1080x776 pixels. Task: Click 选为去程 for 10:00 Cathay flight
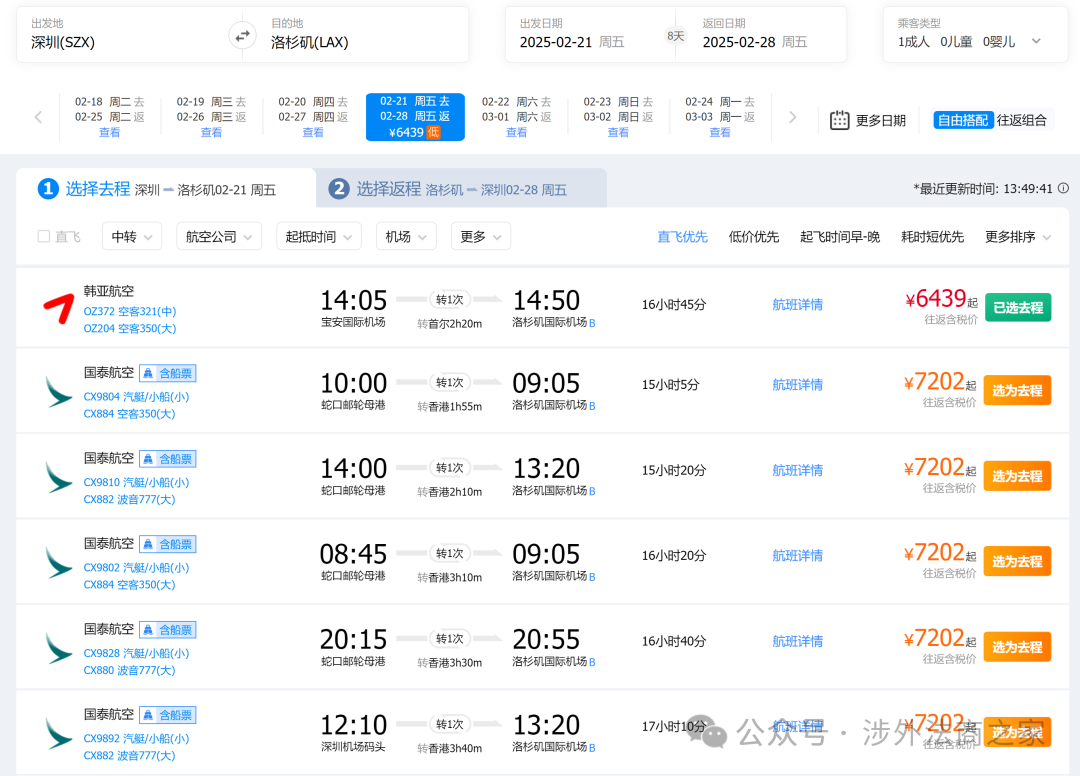click(x=1017, y=390)
